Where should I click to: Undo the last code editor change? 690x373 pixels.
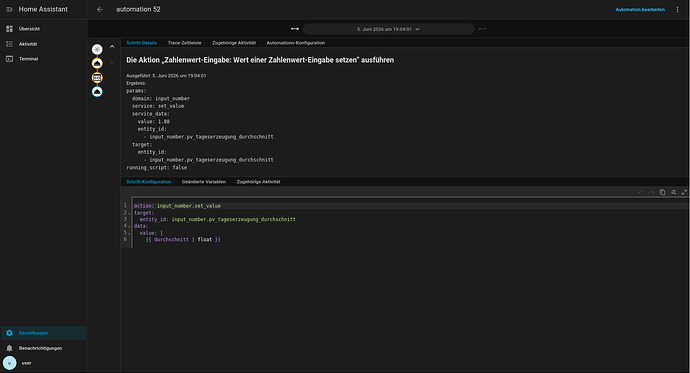(640, 192)
